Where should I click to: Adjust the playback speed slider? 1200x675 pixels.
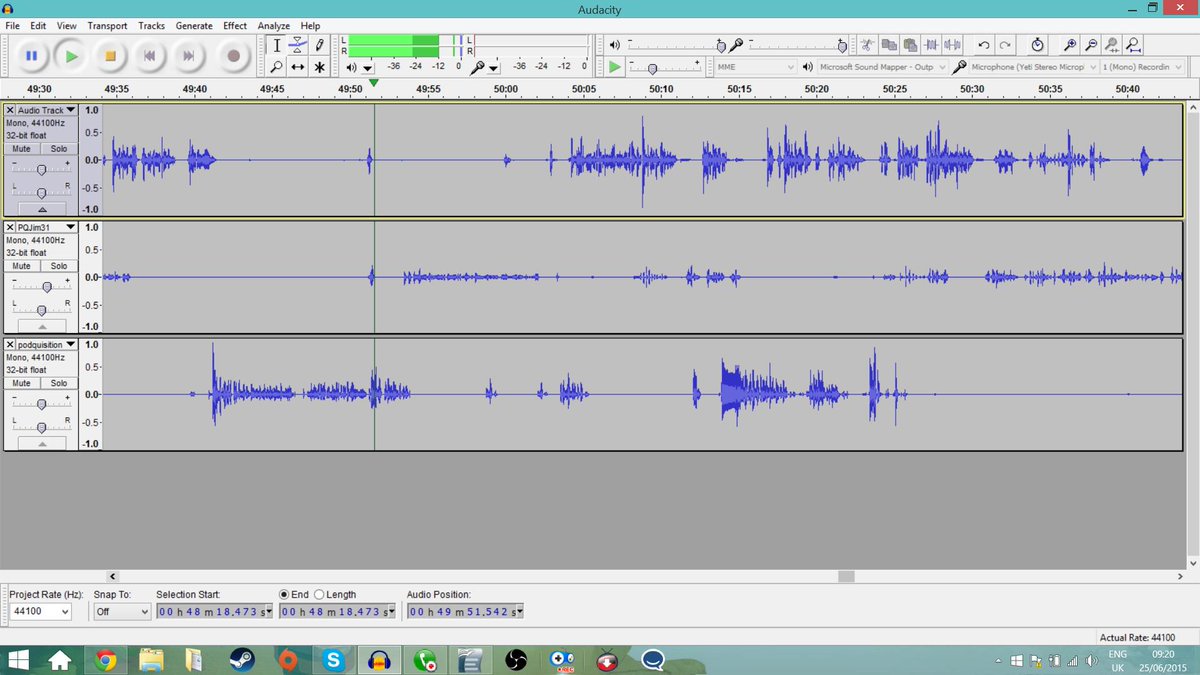pos(652,68)
